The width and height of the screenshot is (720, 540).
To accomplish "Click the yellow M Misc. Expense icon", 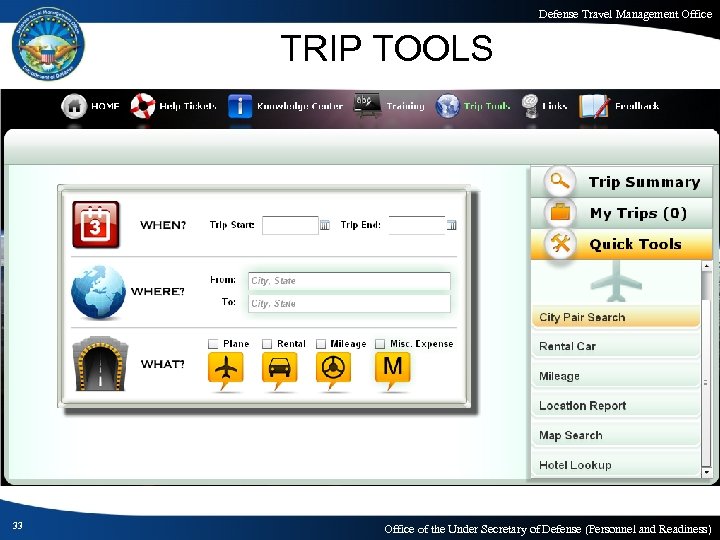I will [x=393, y=371].
